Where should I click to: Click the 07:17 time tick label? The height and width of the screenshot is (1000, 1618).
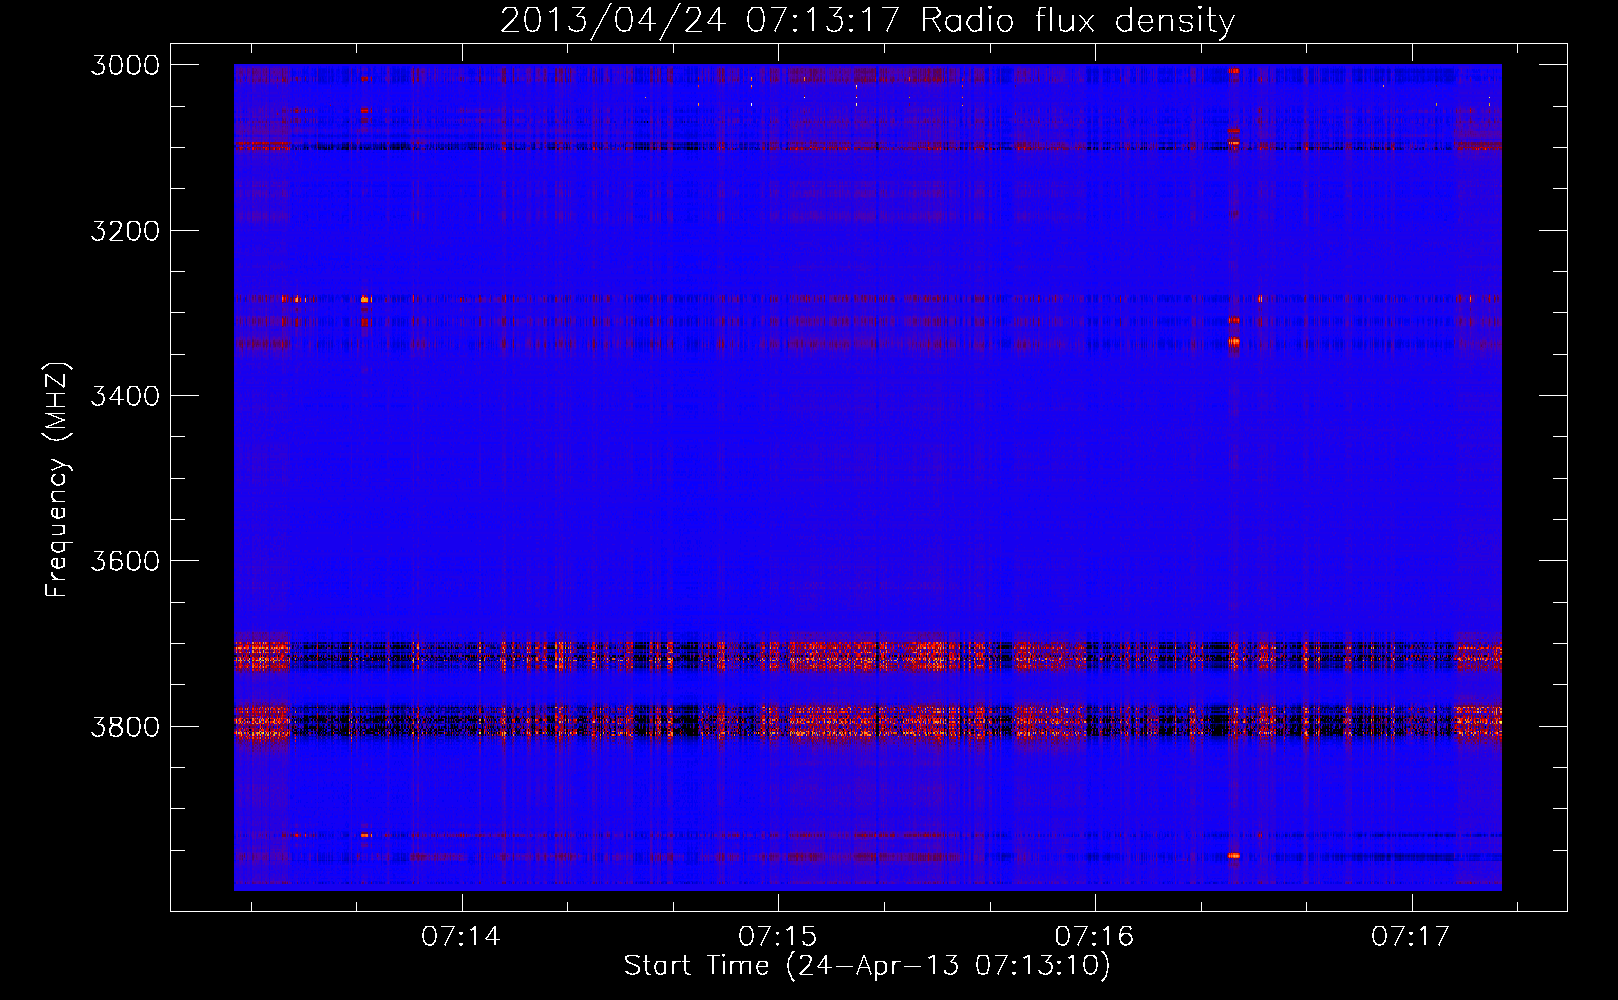tap(1410, 936)
